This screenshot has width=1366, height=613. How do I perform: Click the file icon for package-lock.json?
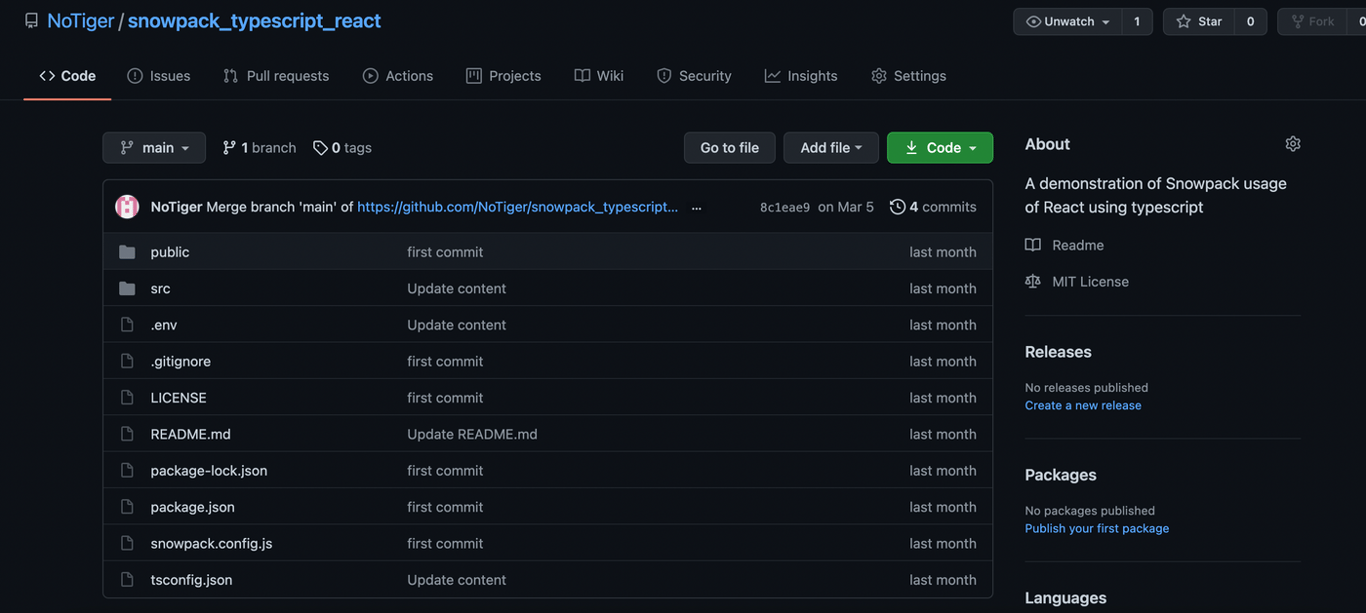tap(127, 470)
